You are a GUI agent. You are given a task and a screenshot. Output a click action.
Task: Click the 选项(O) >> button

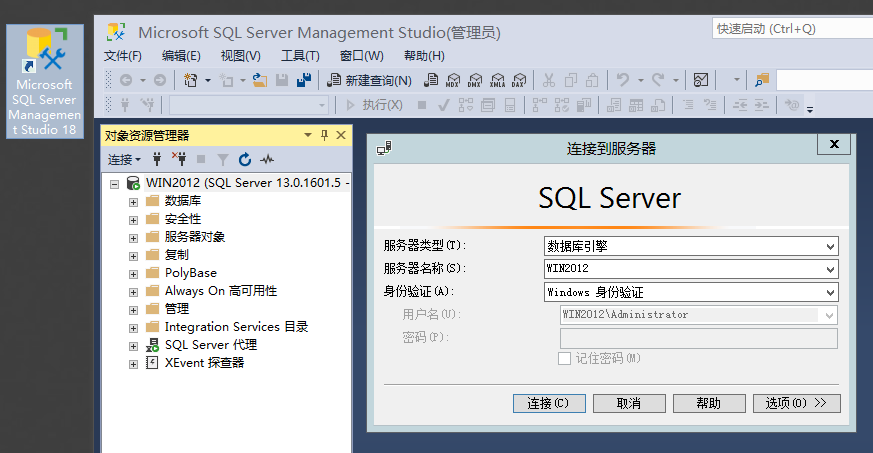796,403
